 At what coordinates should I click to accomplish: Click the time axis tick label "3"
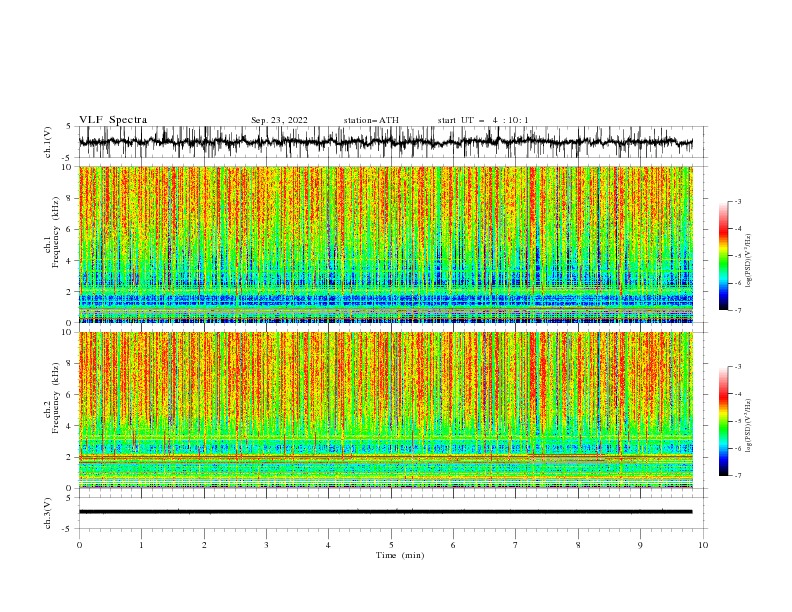point(266,545)
